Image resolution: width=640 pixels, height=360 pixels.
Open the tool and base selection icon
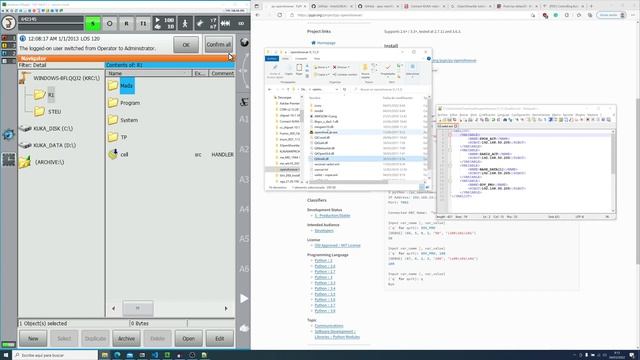206,23
